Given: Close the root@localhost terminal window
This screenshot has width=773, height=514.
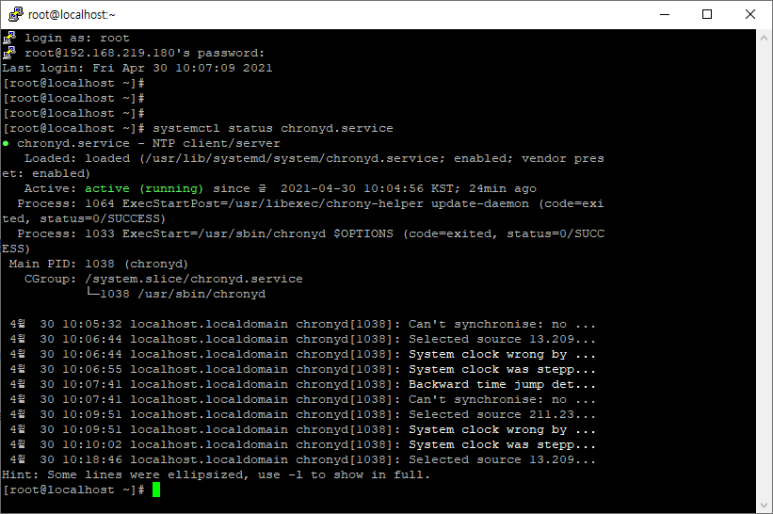Looking at the screenshot, I should point(750,14).
